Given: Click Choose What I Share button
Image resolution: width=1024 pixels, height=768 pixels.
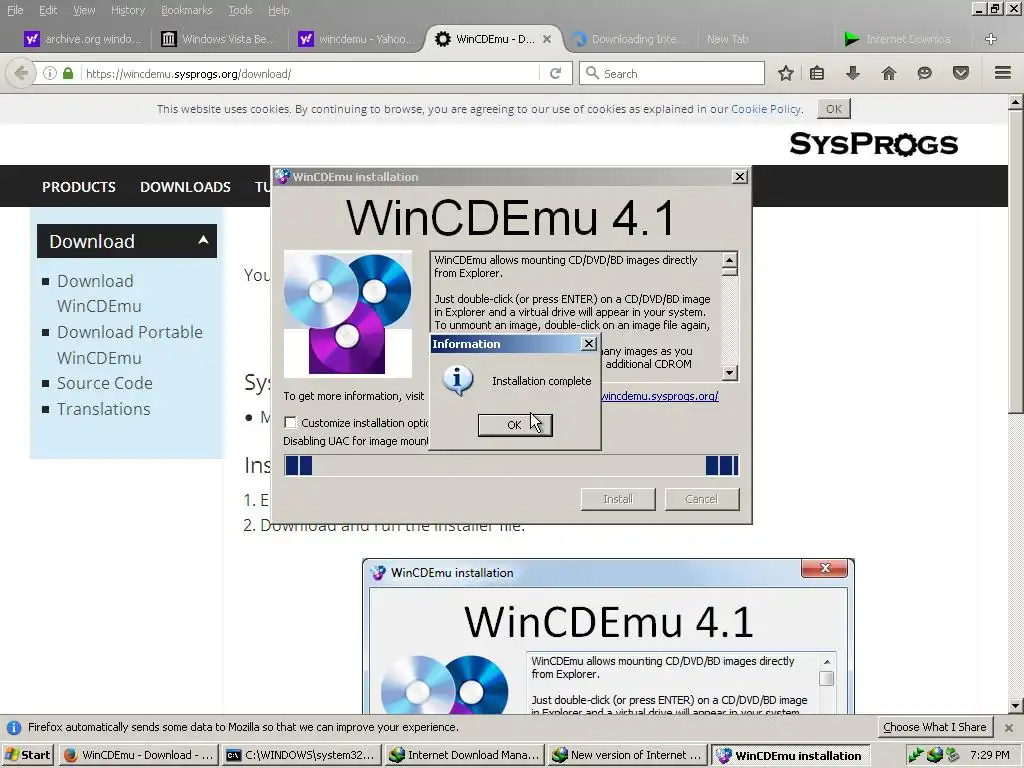Looking at the screenshot, I should point(935,727).
